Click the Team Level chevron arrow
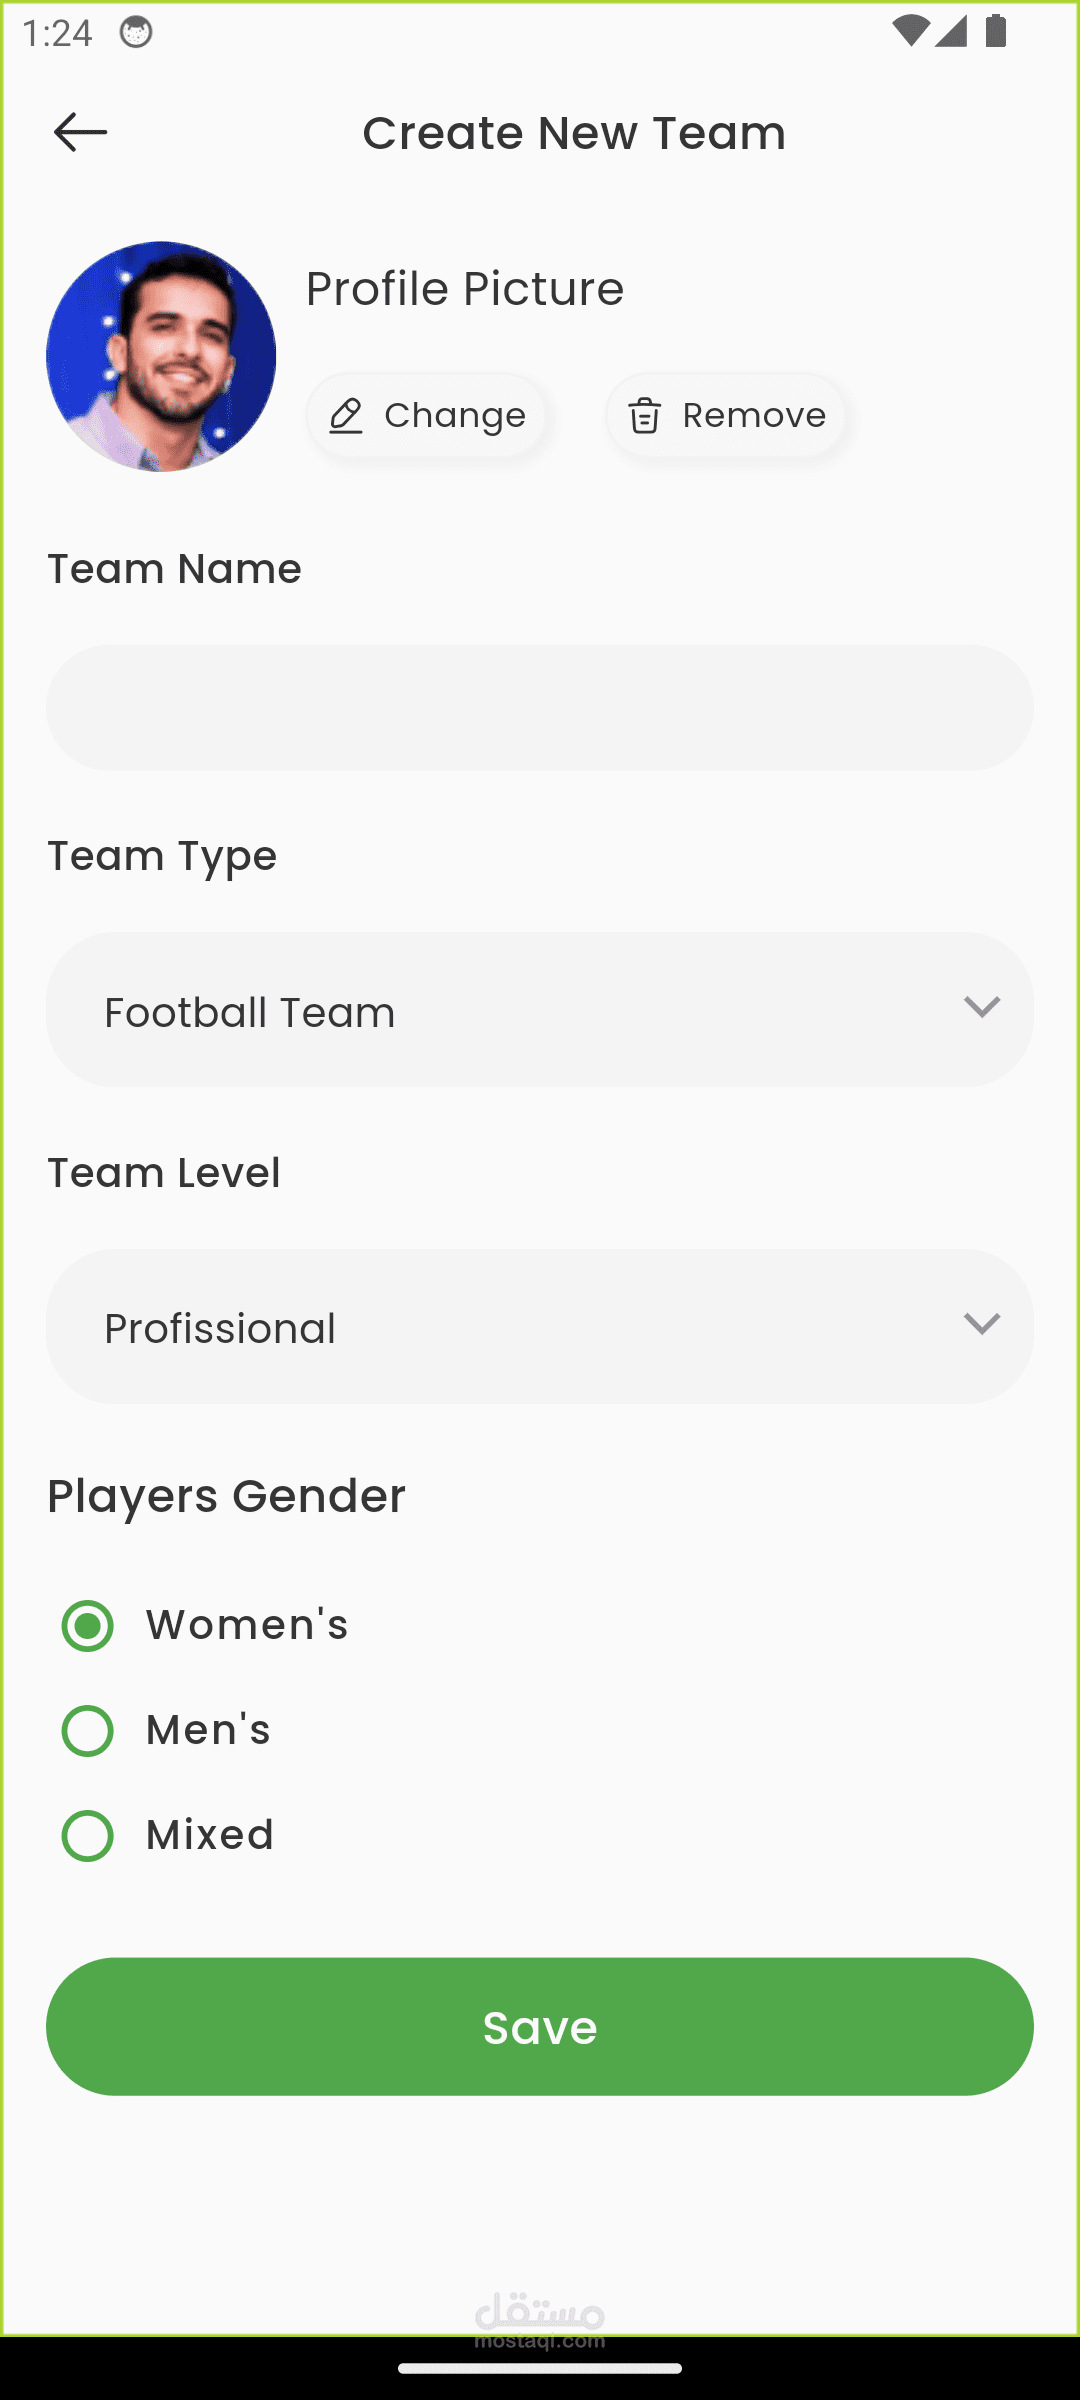Image resolution: width=1080 pixels, height=2400 pixels. [982, 1323]
